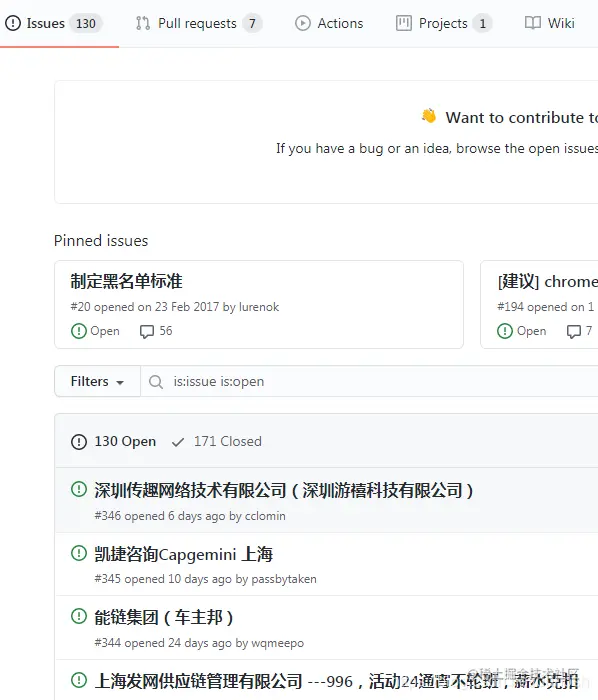
Task: Click '#346 opened 6 days ago' text
Action: click(160, 516)
